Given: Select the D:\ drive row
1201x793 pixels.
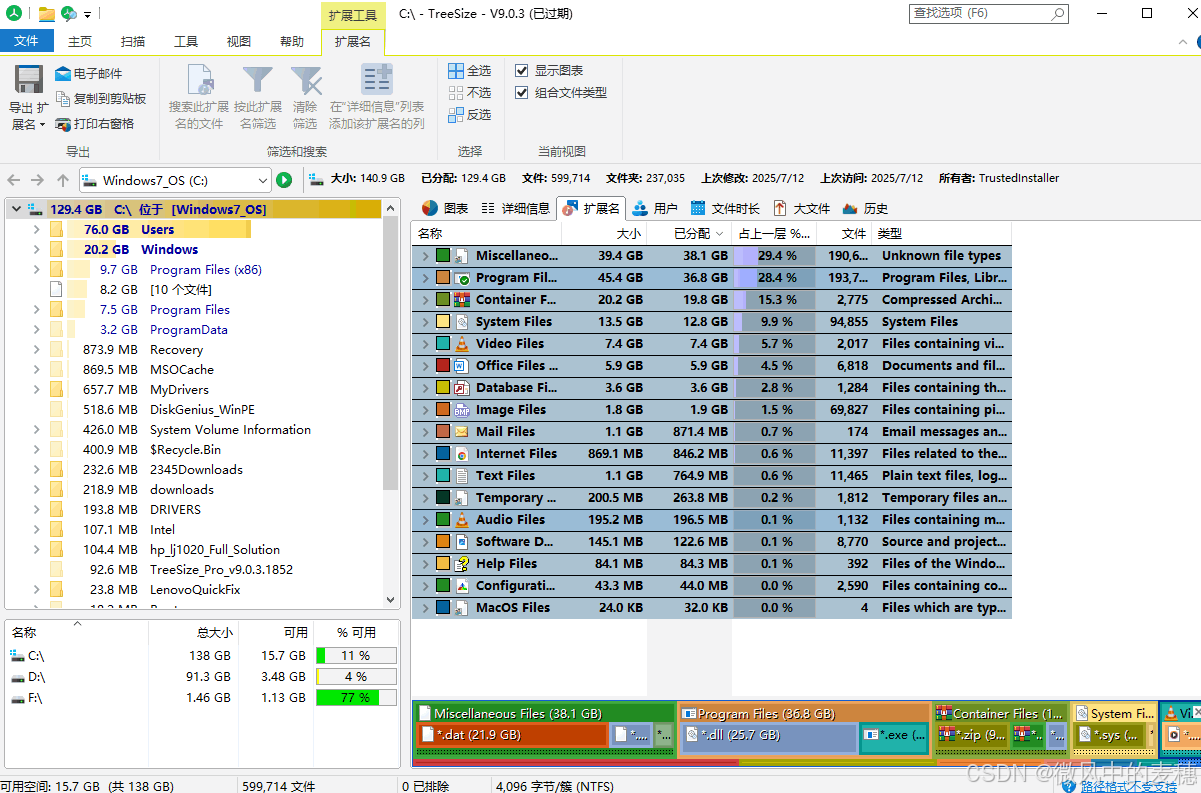Looking at the screenshot, I should 202,676.
